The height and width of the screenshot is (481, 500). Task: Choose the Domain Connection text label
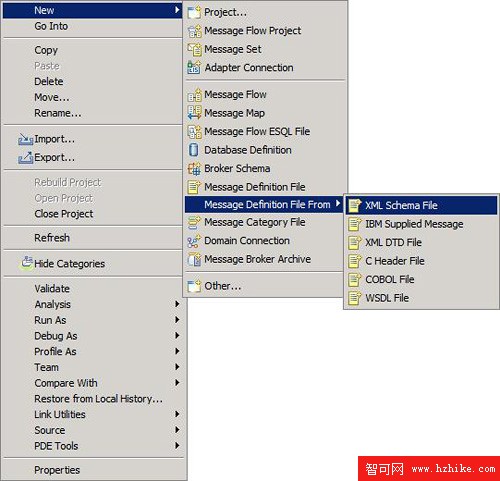[x=247, y=241]
